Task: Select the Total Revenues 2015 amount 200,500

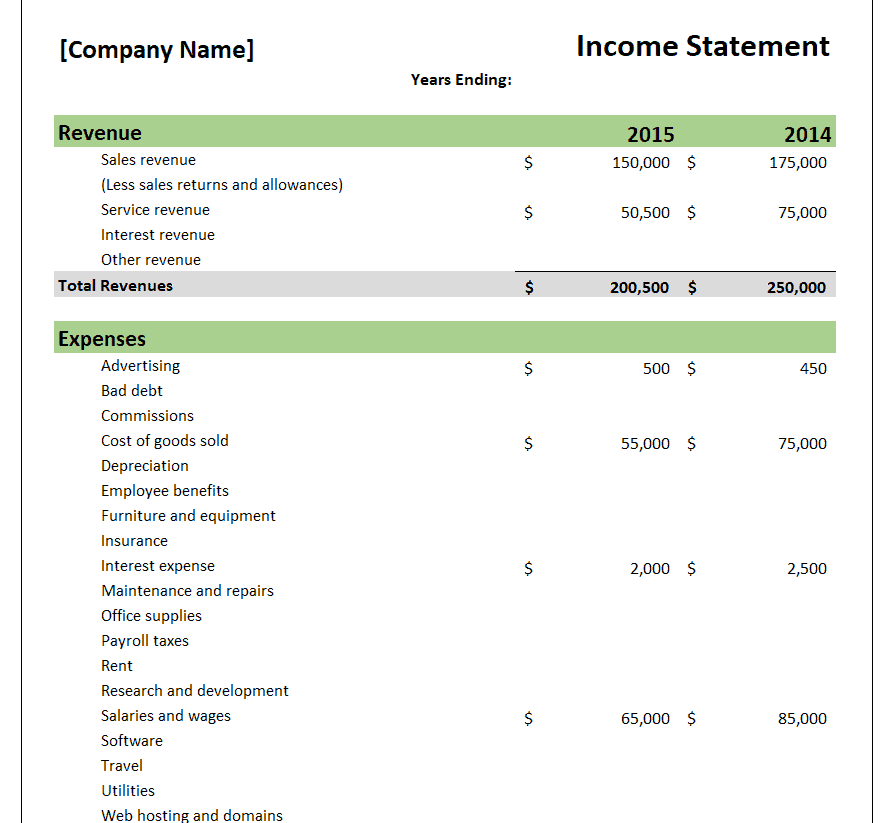Action: pos(639,287)
